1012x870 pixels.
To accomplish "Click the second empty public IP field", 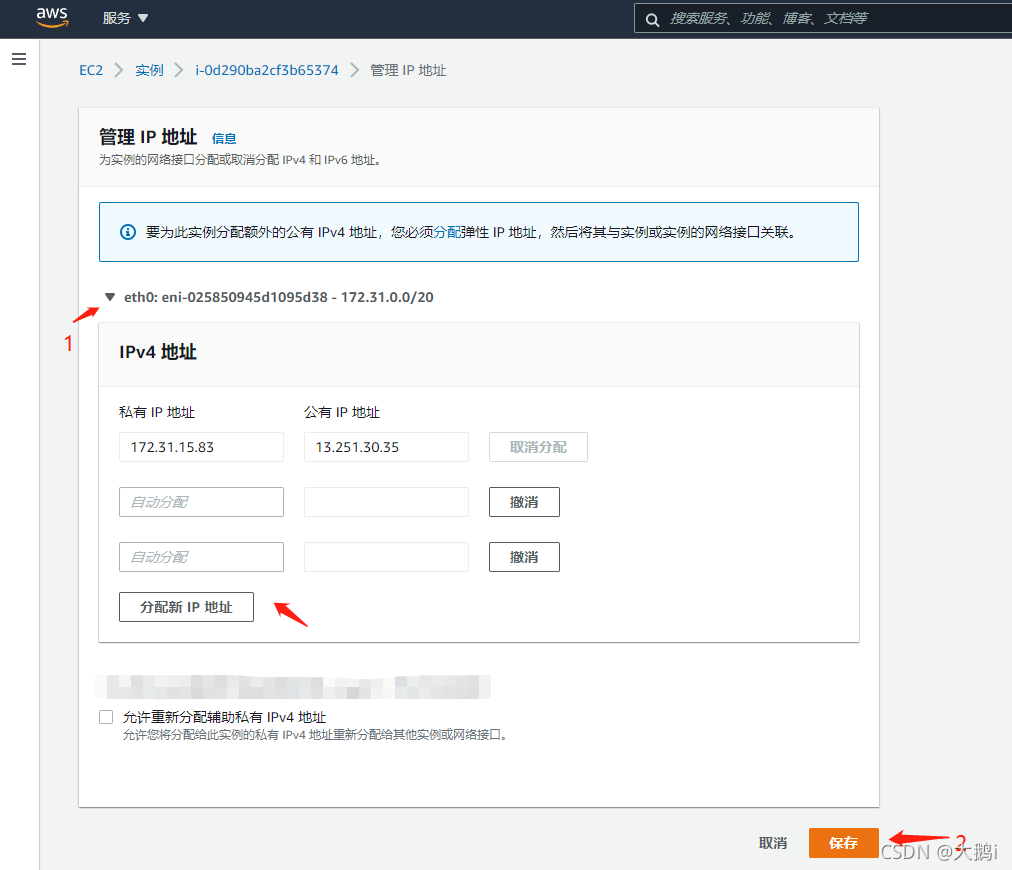I will pos(386,557).
